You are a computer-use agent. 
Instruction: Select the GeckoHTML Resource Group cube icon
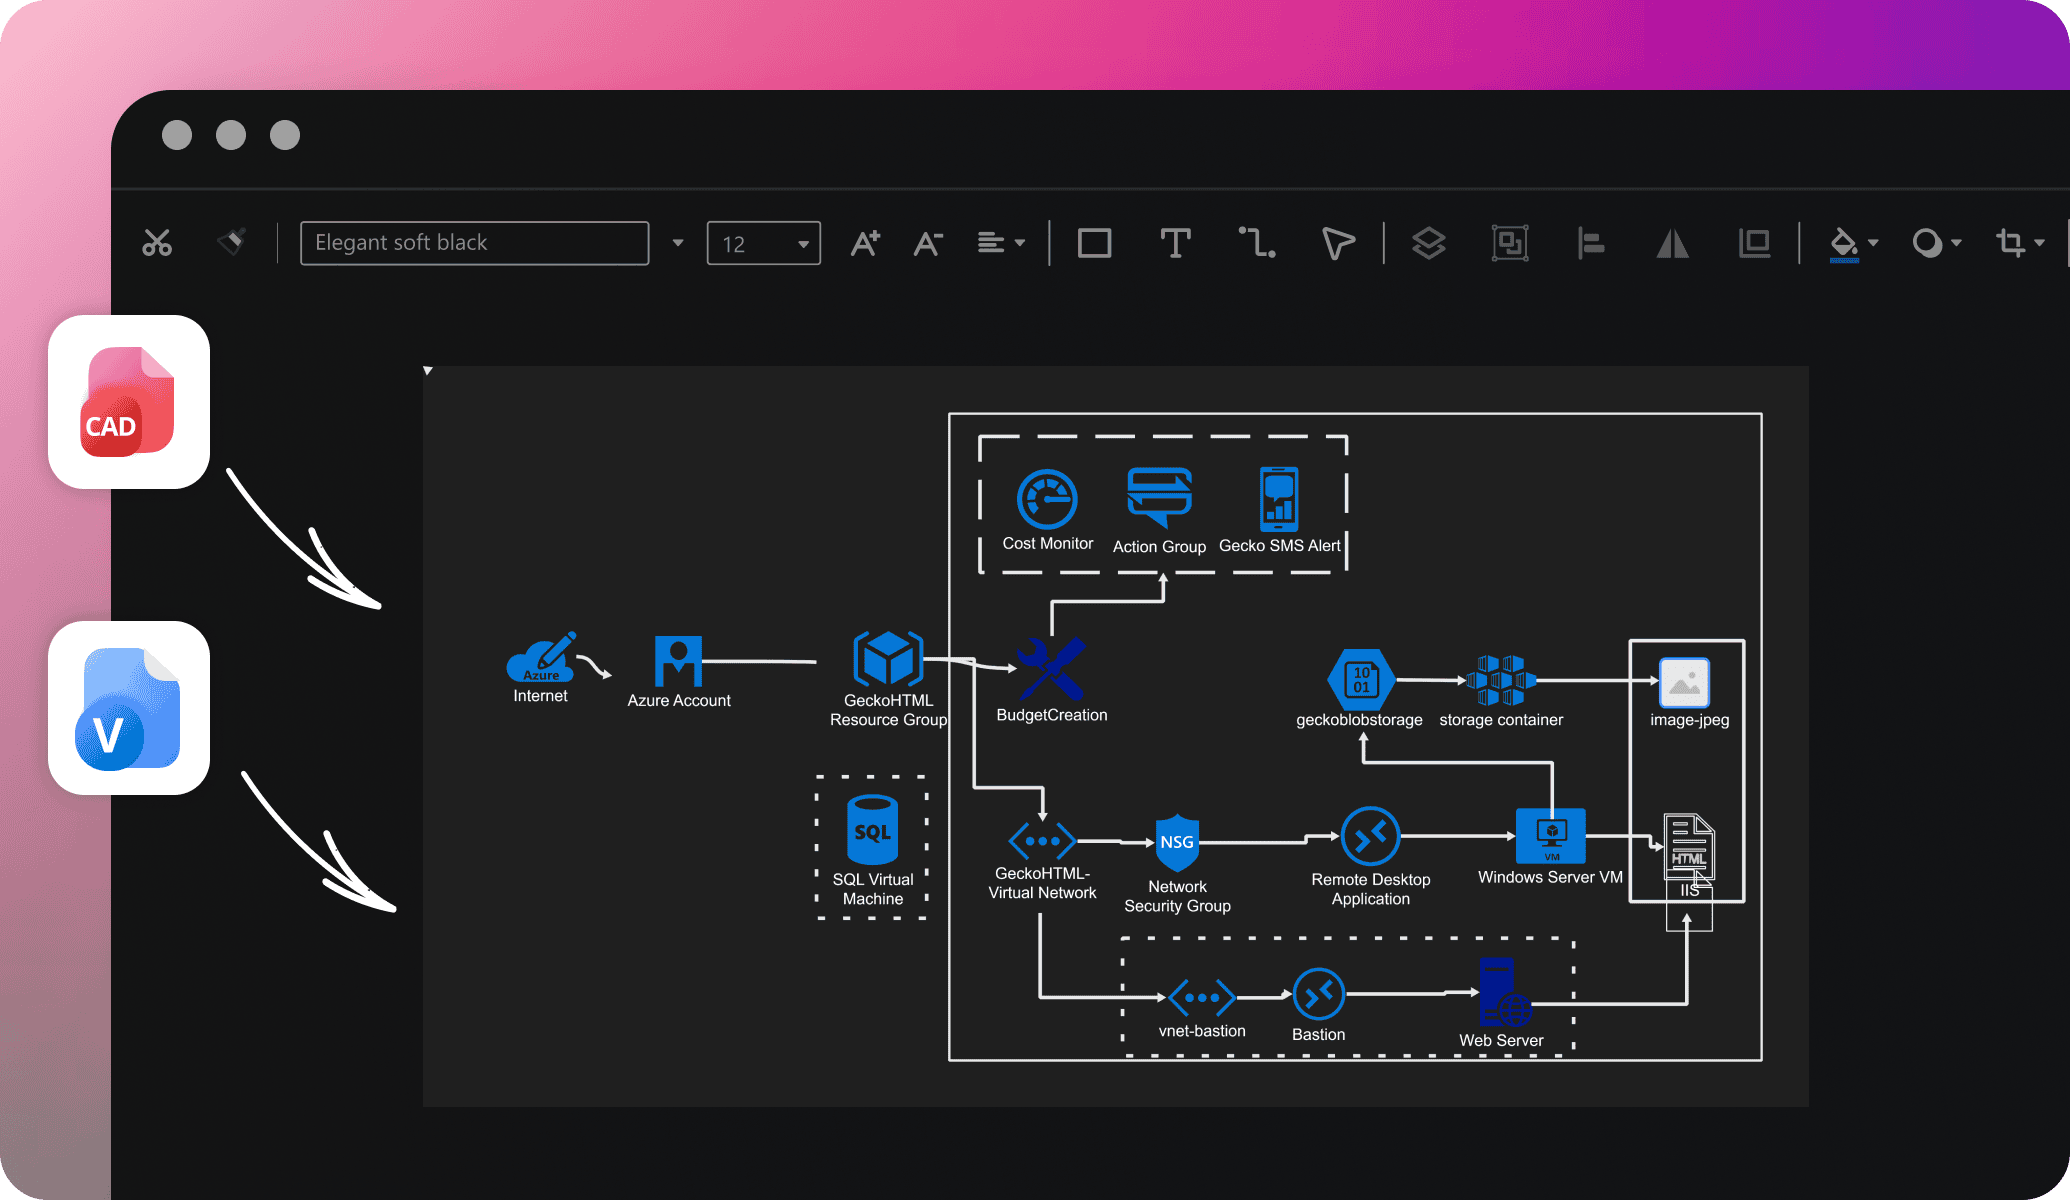(888, 659)
